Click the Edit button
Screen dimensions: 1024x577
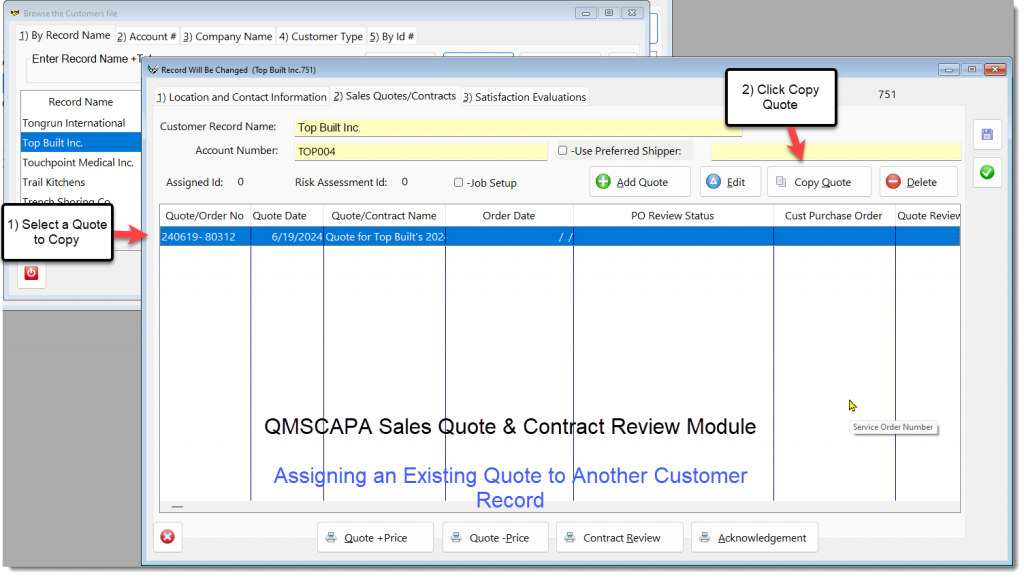pyautogui.click(x=729, y=182)
